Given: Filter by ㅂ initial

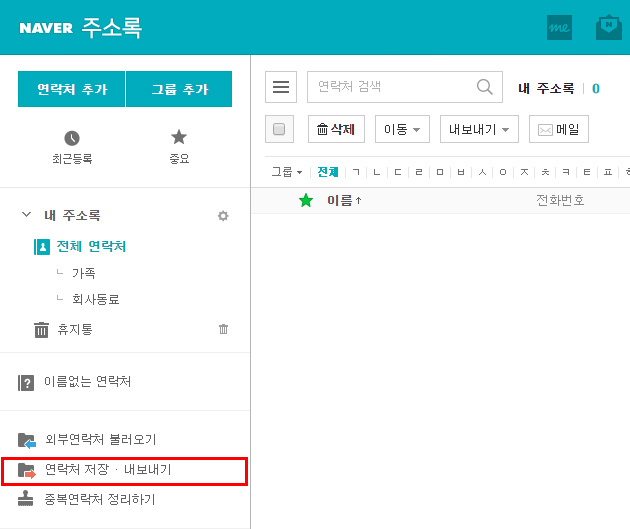Looking at the screenshot, I should coord(461,172).
